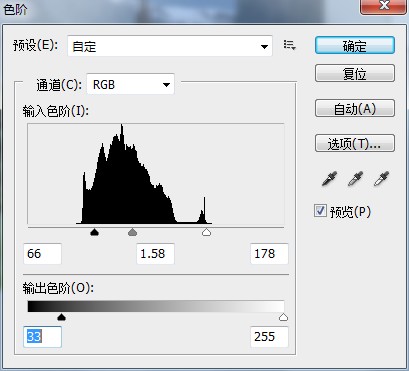
Task: Click the 输出色阶(O): label
Action: point(58,288)
